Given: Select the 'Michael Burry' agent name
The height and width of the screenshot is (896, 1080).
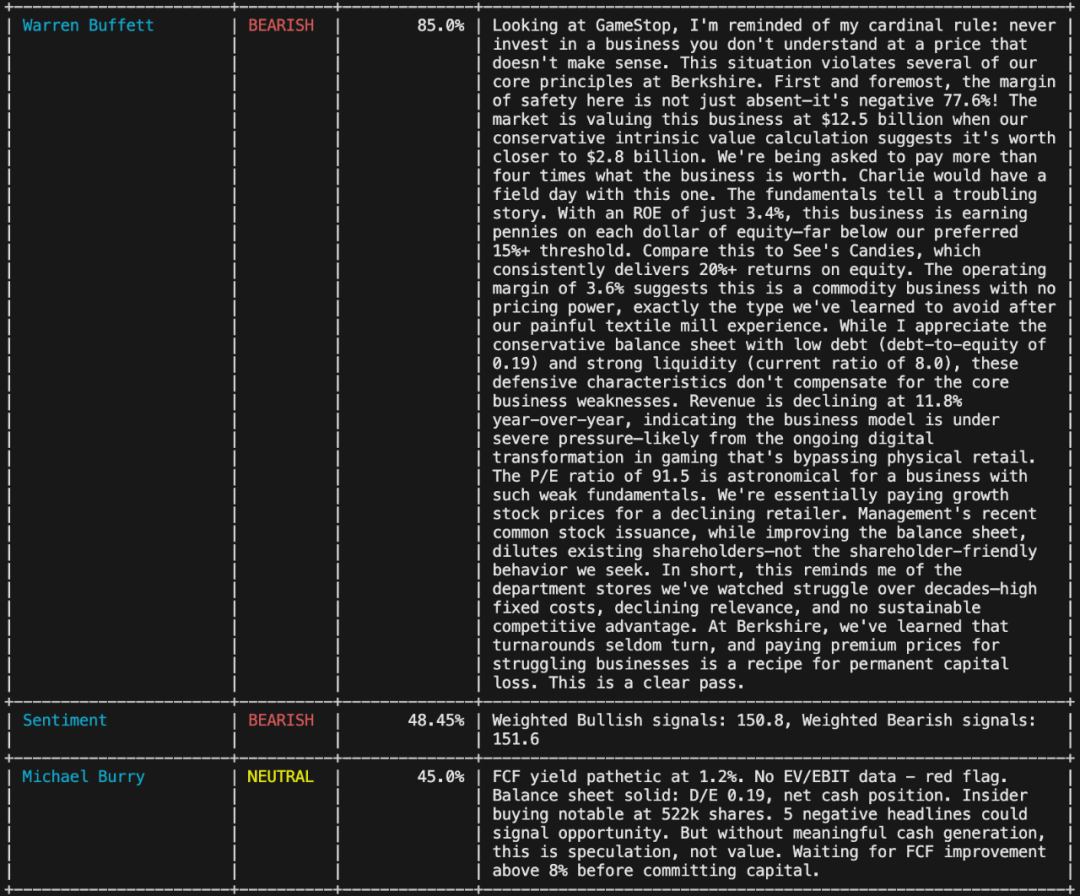Looking at the screenshot, I should (83, 777).
